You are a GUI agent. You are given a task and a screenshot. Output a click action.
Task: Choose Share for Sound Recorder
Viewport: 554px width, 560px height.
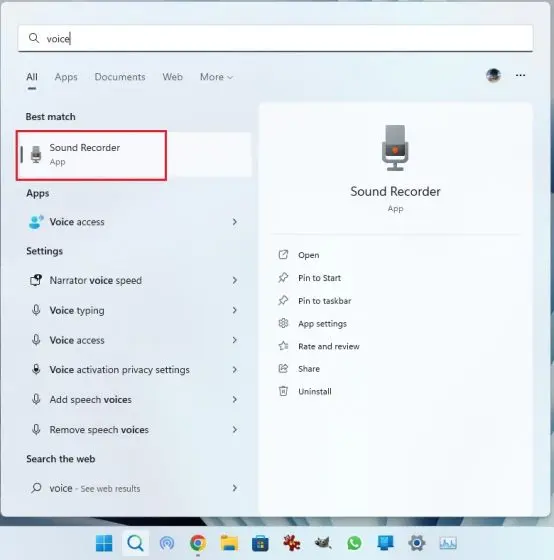click(309, 369)
